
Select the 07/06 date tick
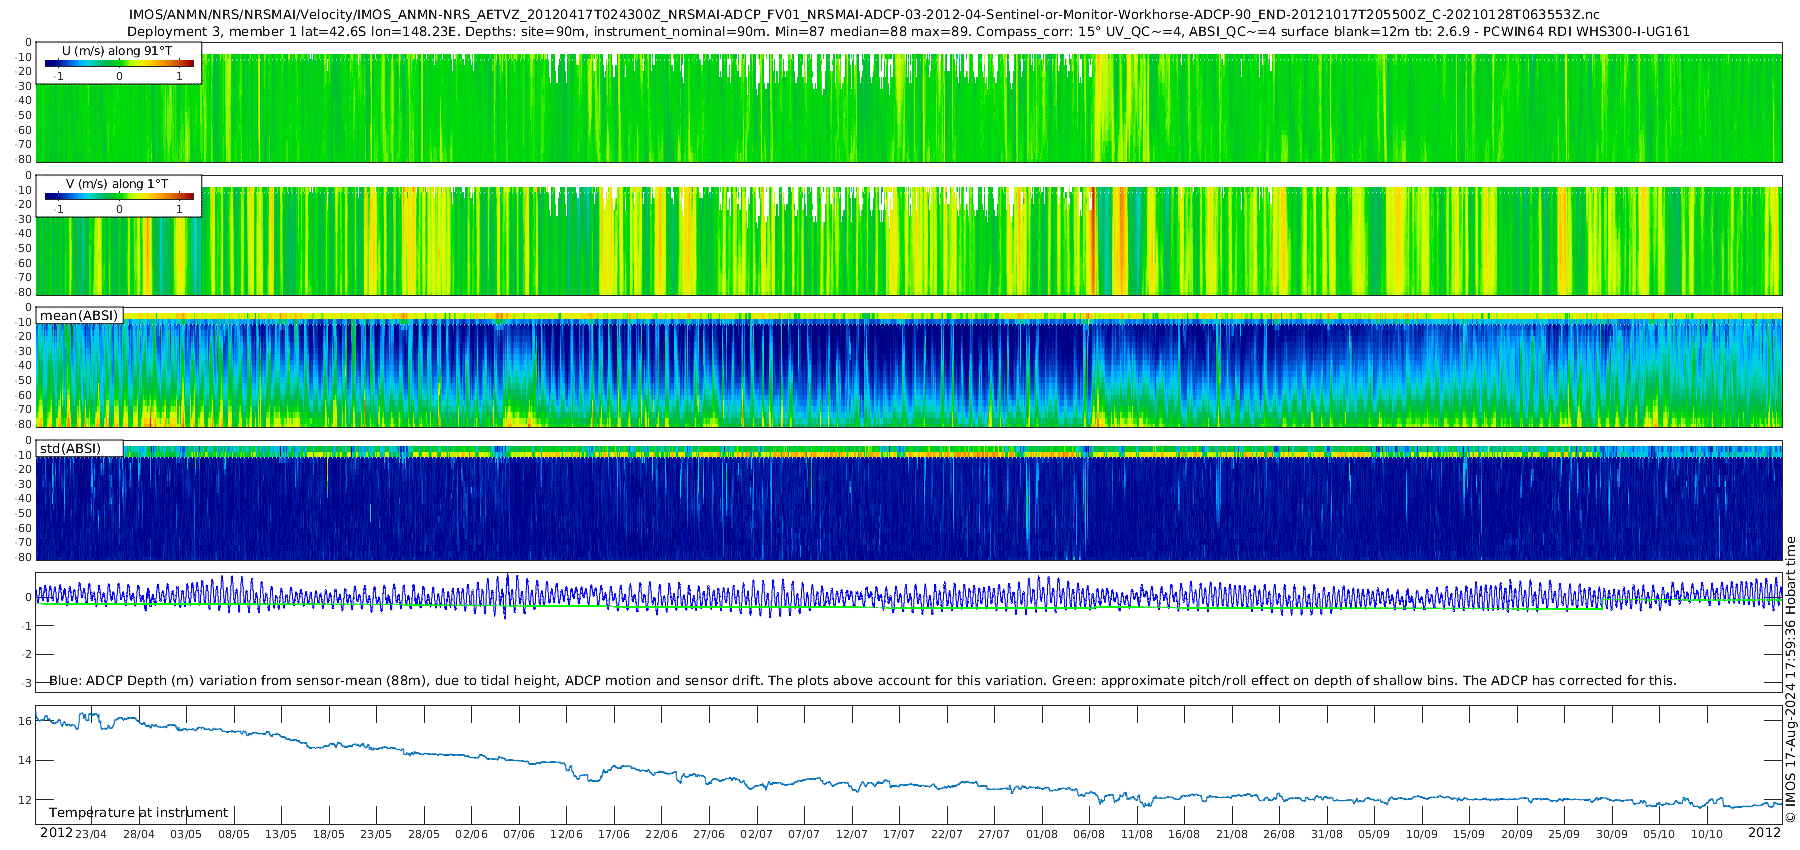(x=518, y=834)
